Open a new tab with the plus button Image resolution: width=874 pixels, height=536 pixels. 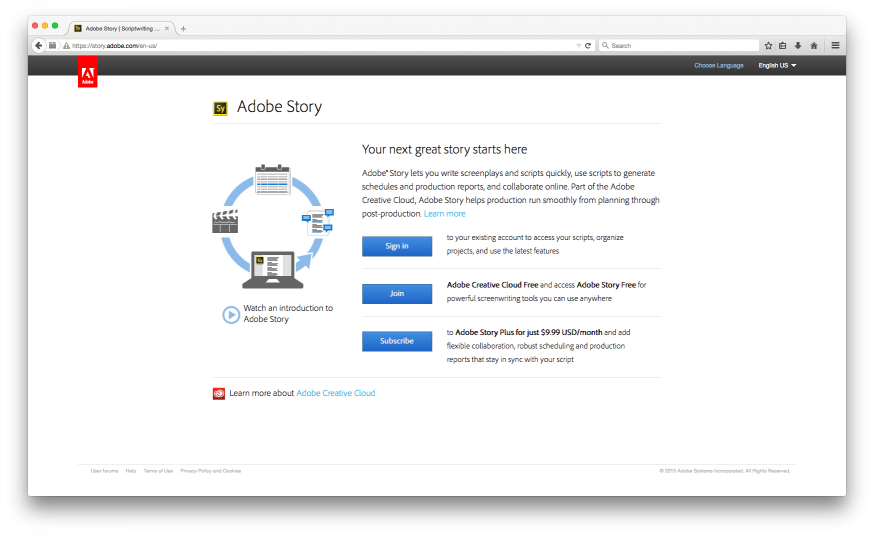183,28
